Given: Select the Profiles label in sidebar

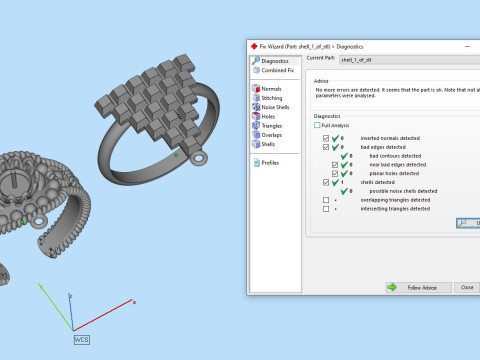Looking at the screenshot, I should (x=270, y=163).
